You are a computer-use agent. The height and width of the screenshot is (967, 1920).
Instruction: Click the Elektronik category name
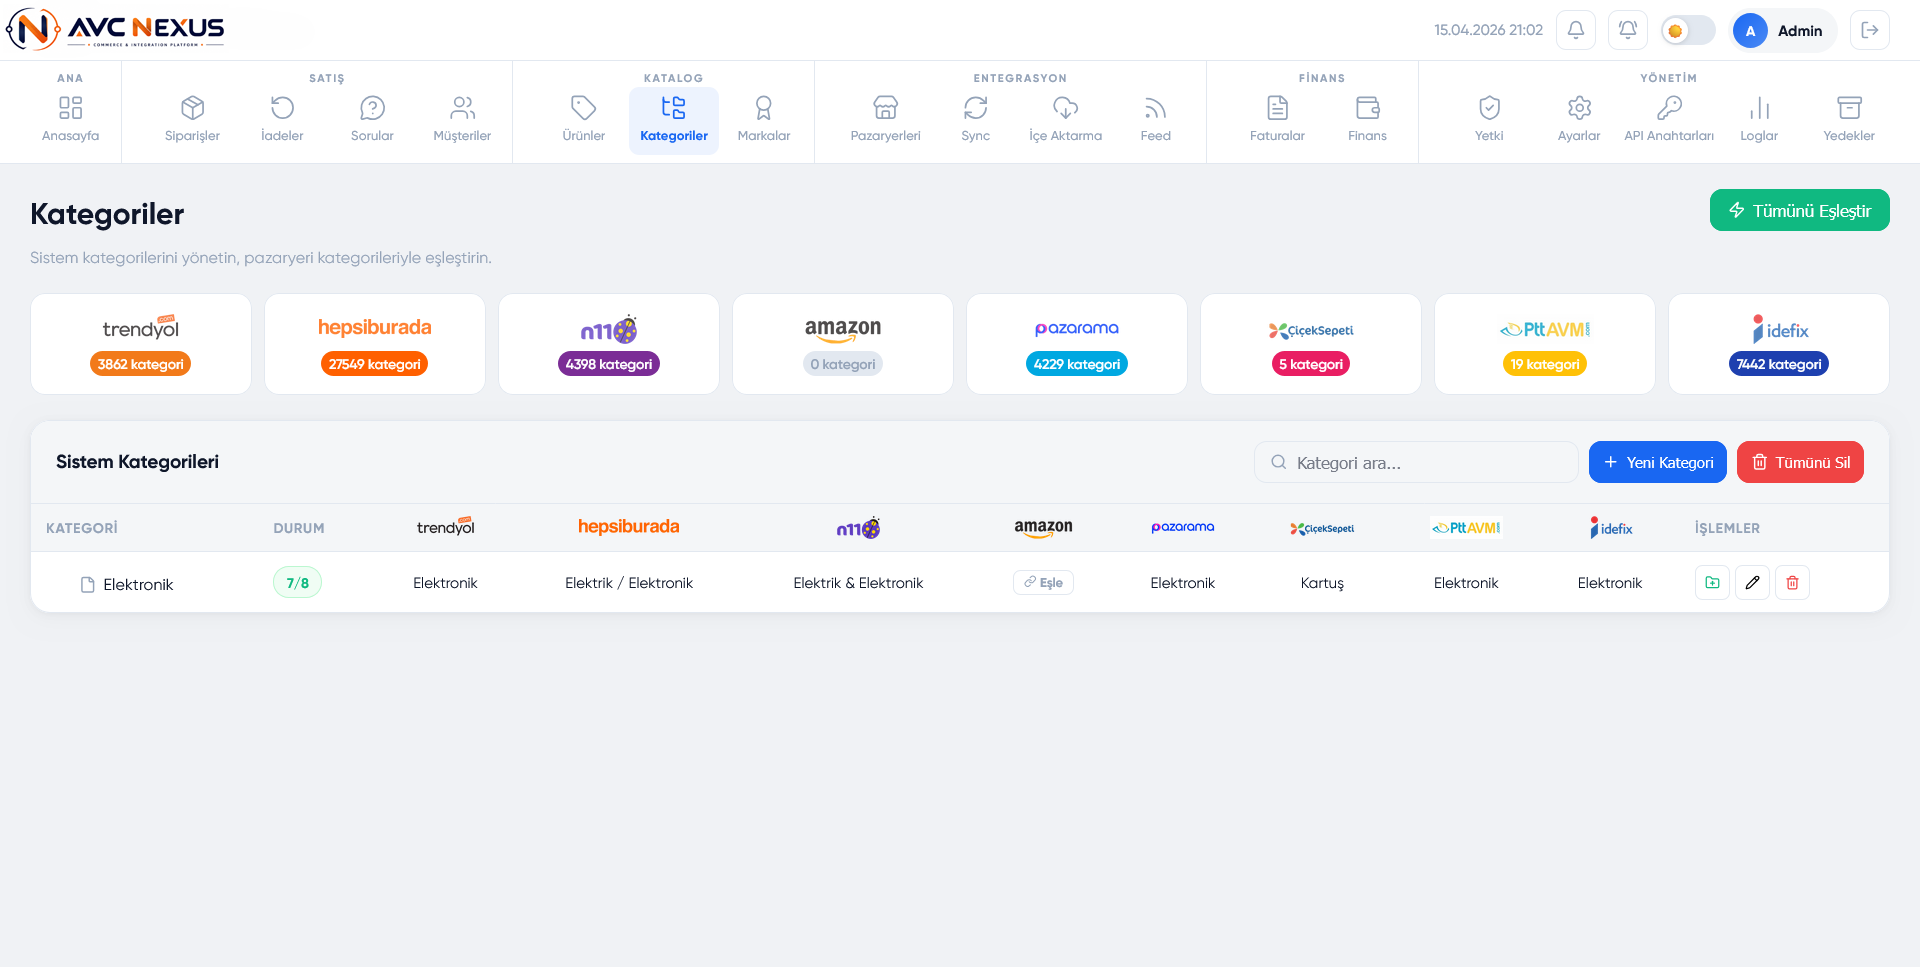(x=138, y=584)
